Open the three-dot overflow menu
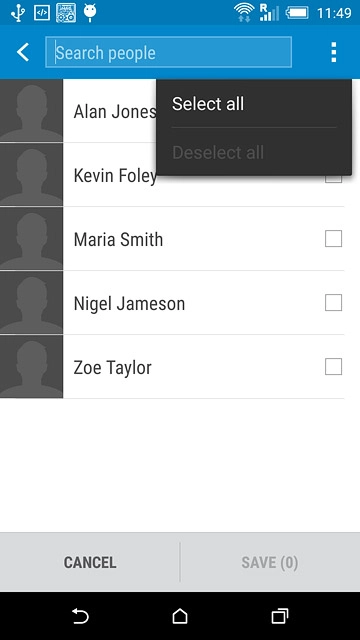Image resolution: width=360 pixels, height=640 pixels. pyautogui.click(x=333, y=52)
